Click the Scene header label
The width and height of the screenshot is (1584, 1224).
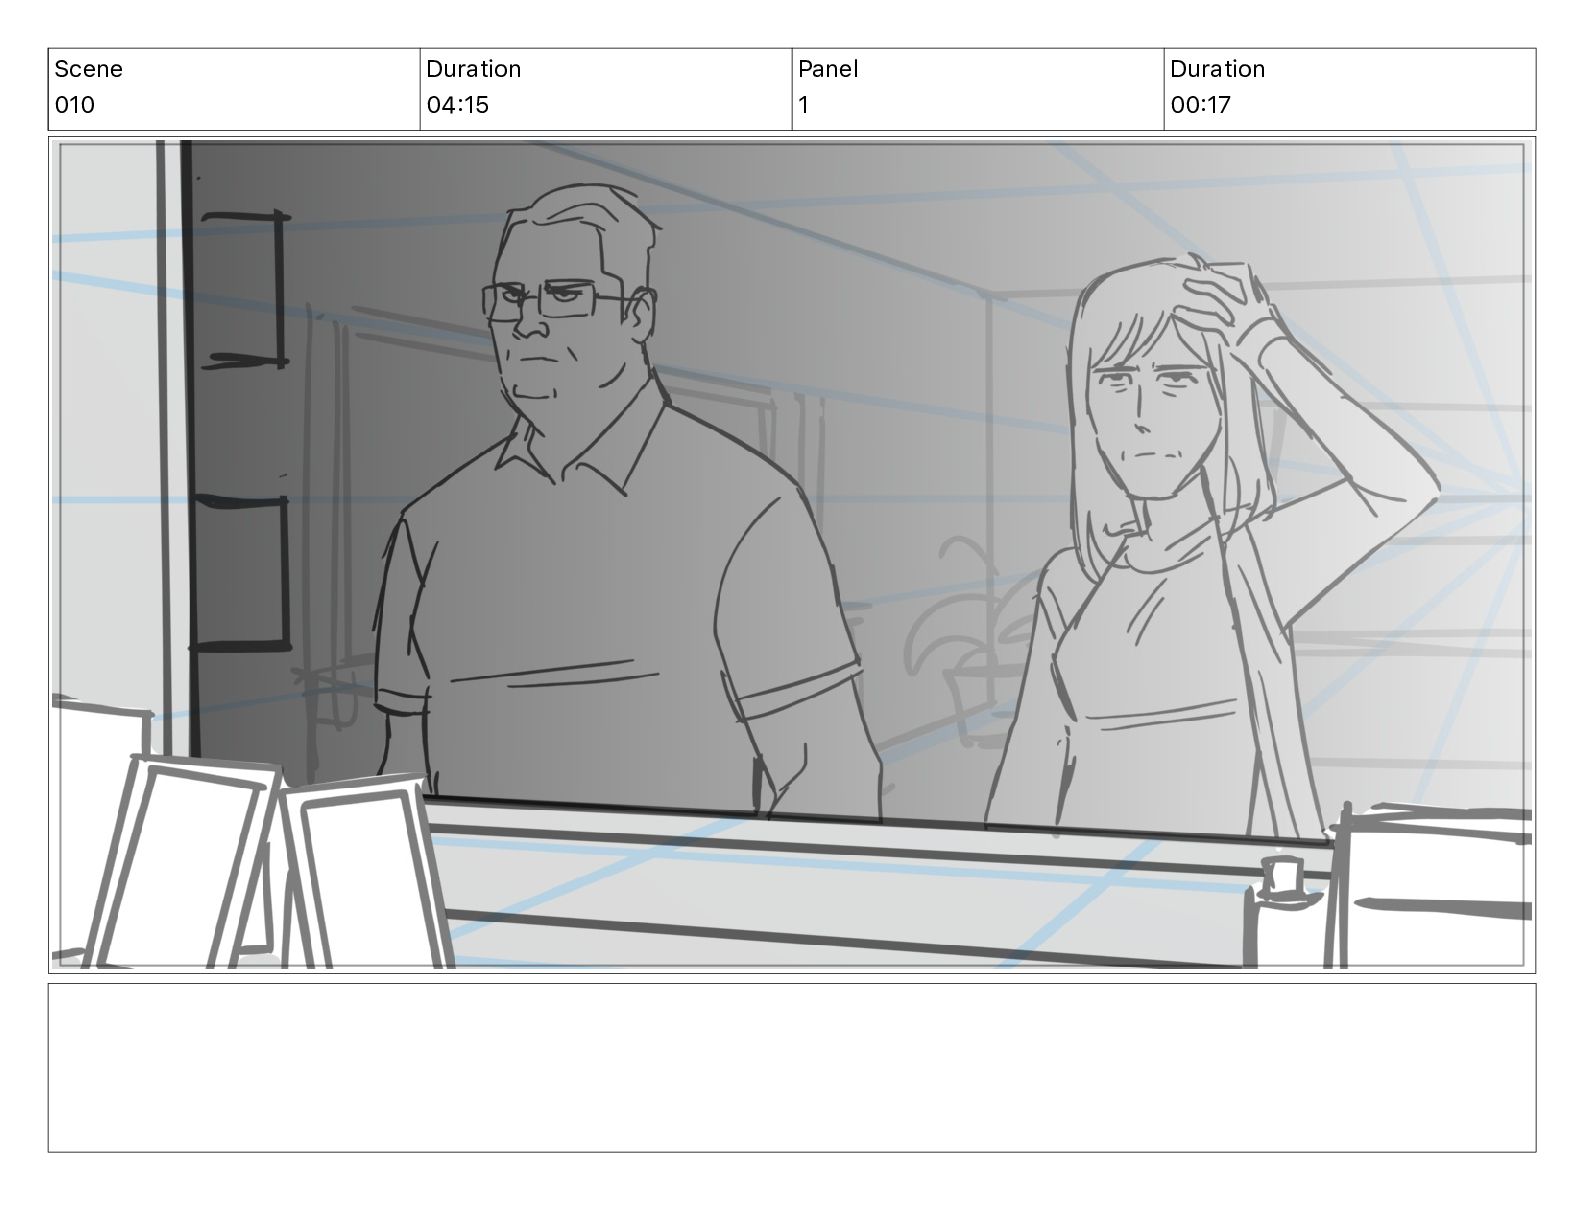click(89, 69)
